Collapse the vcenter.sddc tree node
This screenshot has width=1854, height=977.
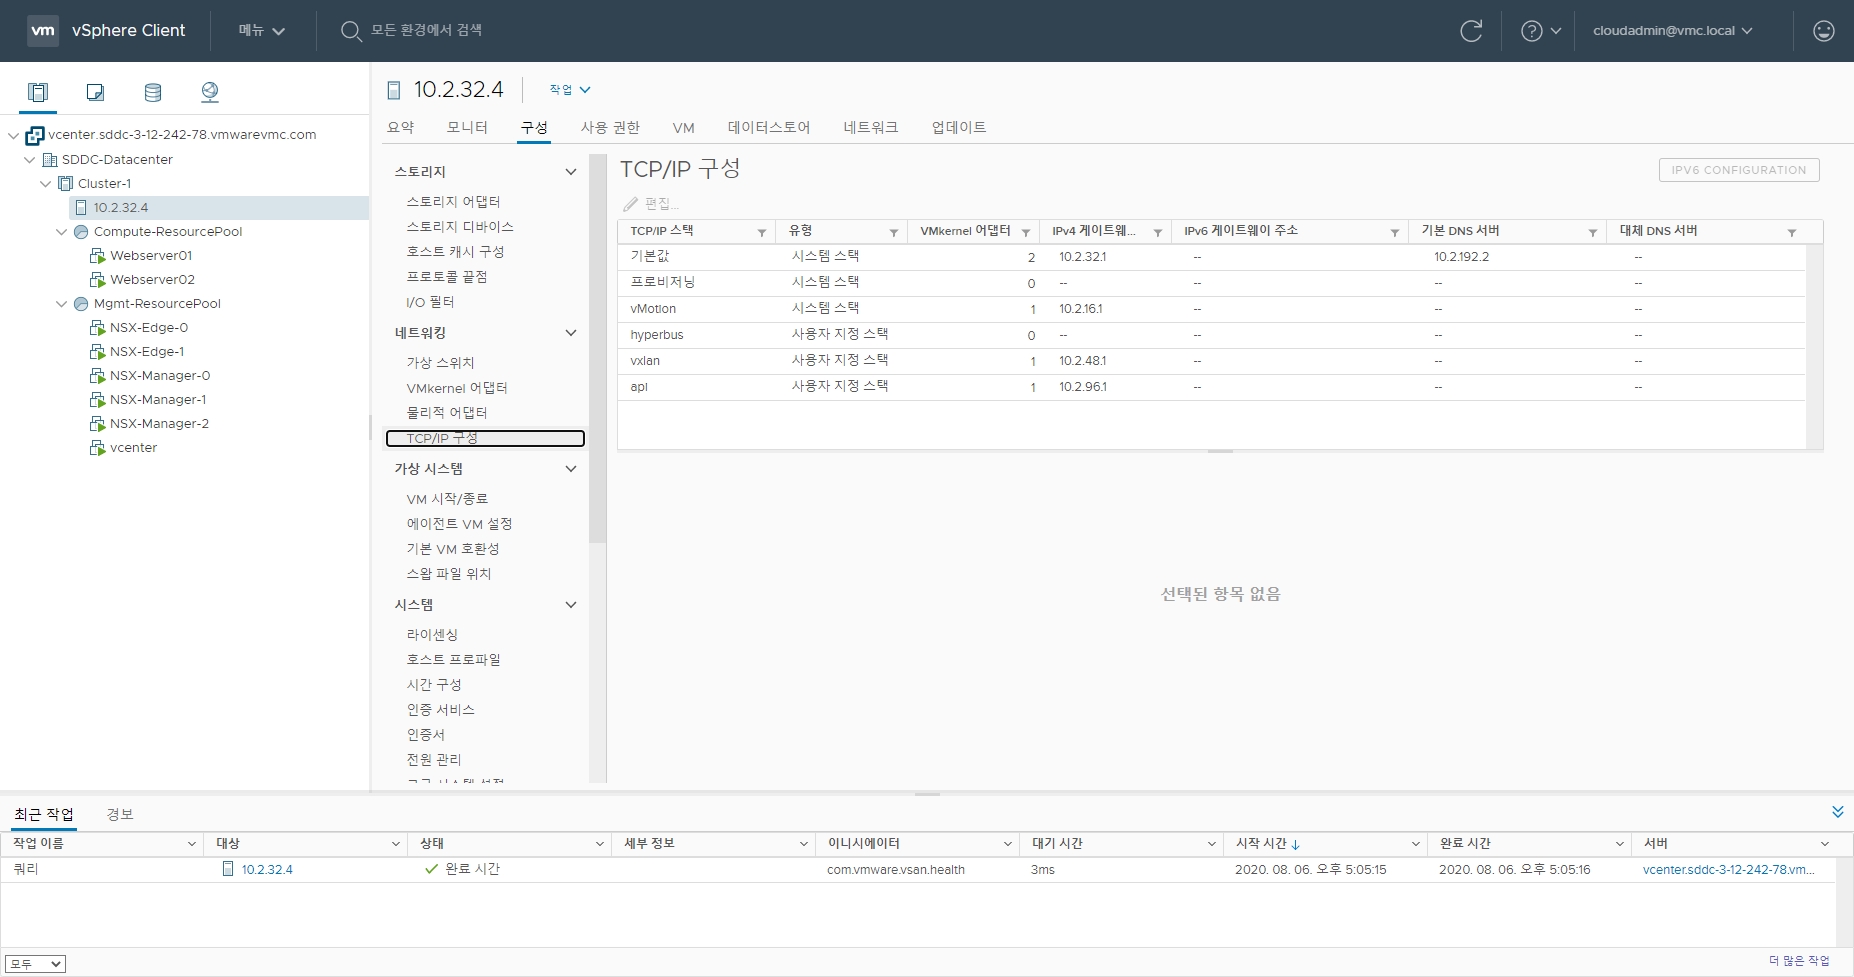point(13,135)
